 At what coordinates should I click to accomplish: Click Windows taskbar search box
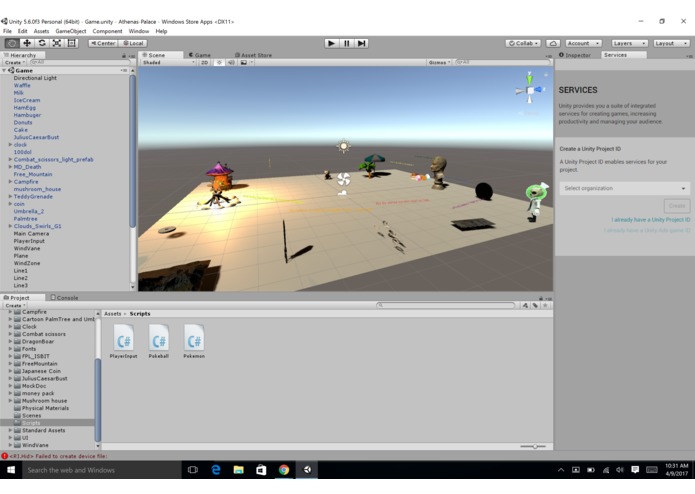[102, 470]
